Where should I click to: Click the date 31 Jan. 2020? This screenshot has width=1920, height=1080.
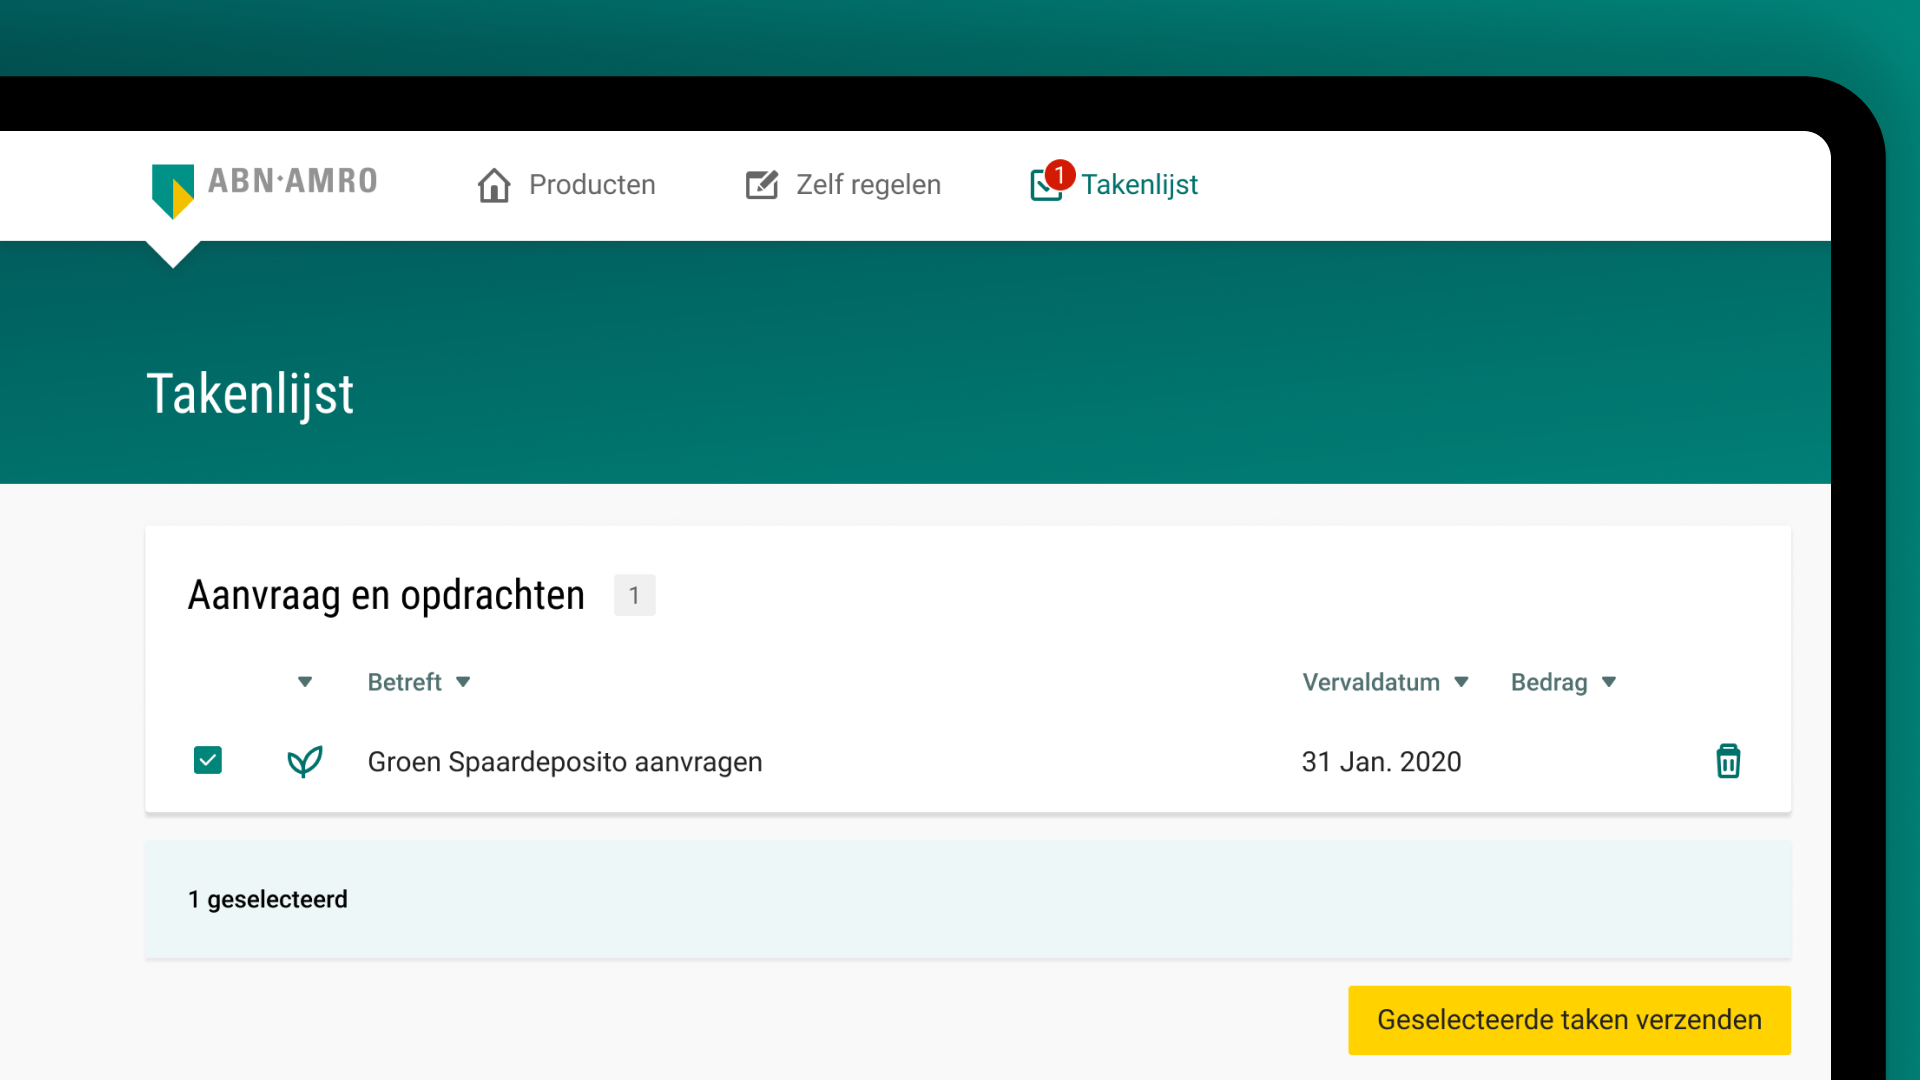[1381, 762]
